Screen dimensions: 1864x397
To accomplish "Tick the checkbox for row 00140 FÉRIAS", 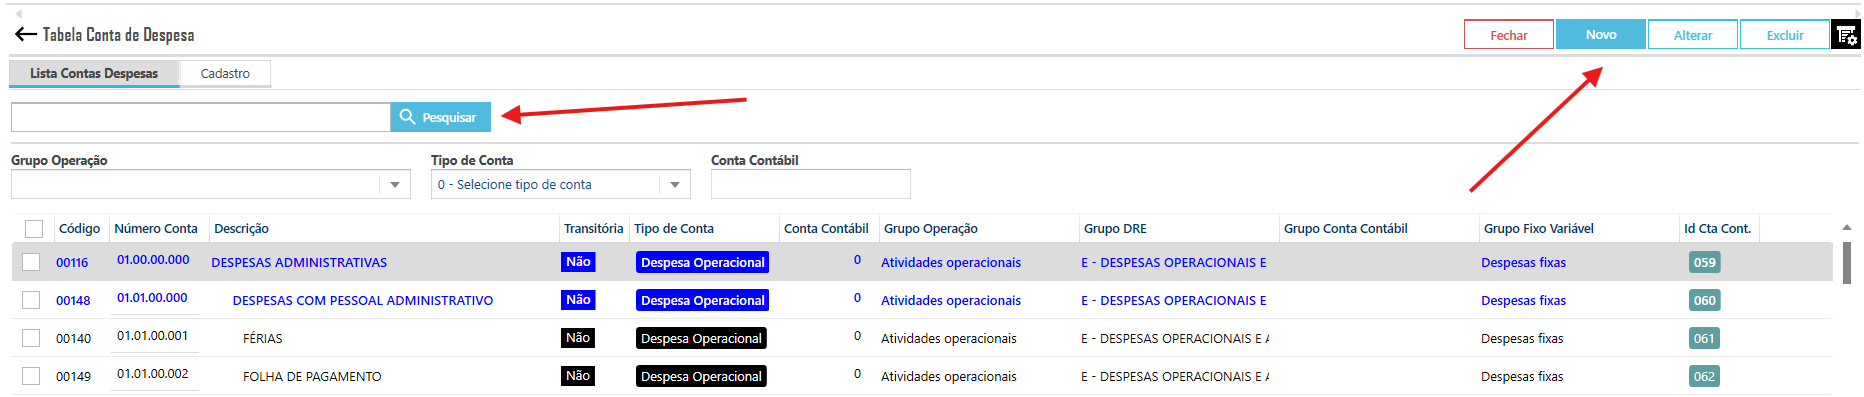I will coord(31,338).
